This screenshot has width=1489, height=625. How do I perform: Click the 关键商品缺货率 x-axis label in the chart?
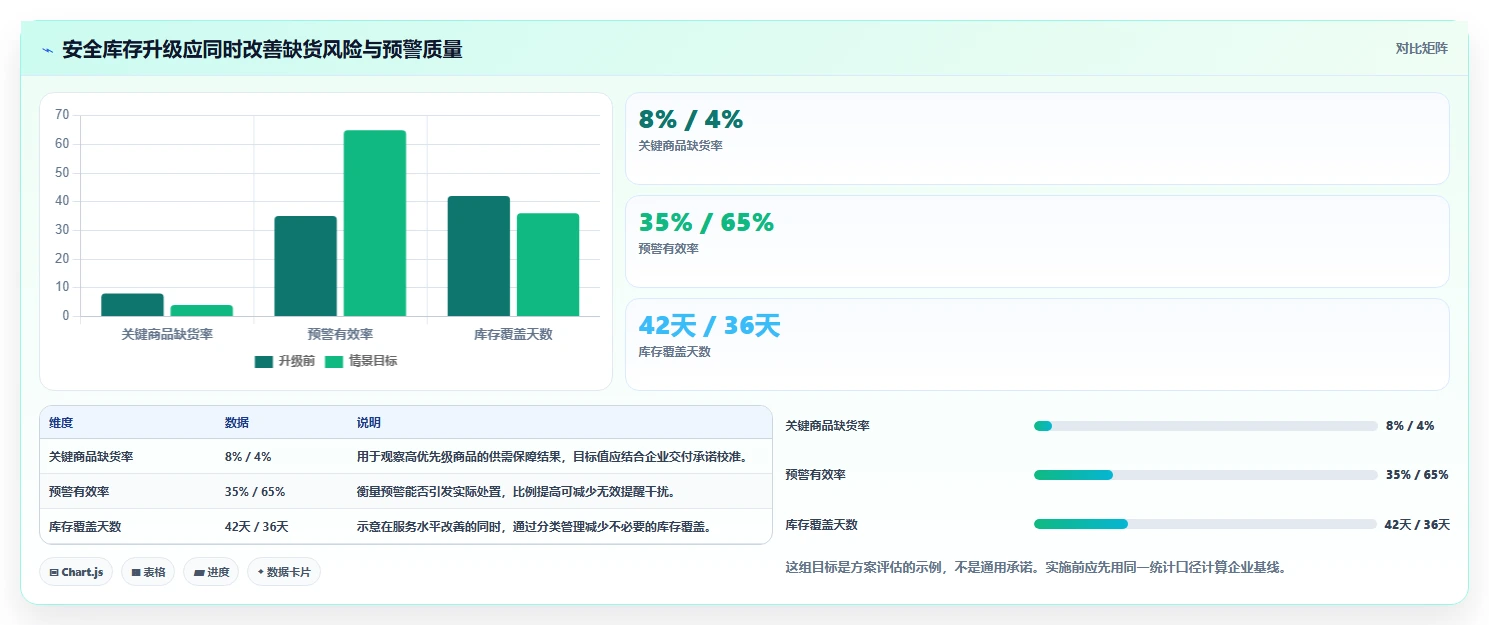coord(167,334)
